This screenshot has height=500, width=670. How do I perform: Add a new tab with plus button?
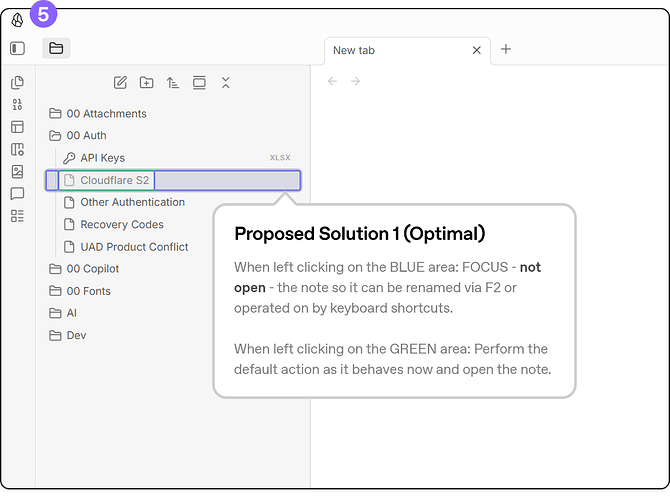pyautogui.click(x=506, y=49)
